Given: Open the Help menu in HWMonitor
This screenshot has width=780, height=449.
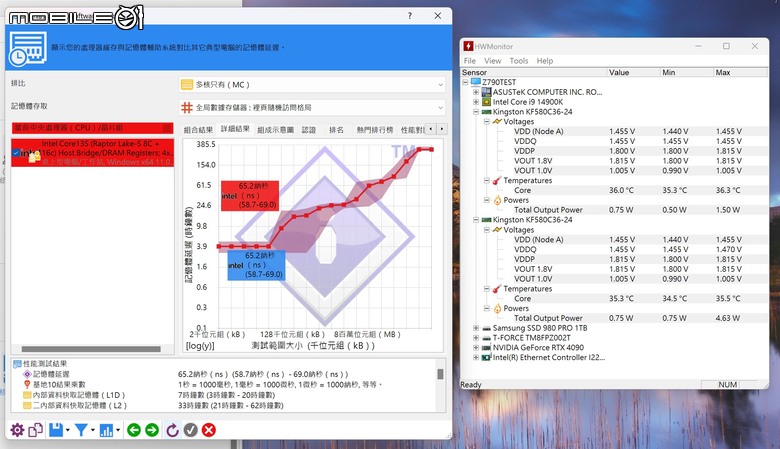Looking at the screenshot, I should [x=545, y=61].
